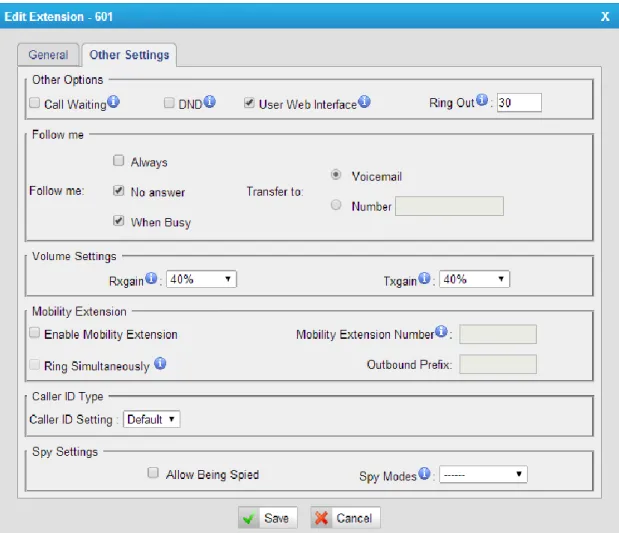Click the Save button
The image size is (619, 533).
pyautogui.click(x=268, y=518)
